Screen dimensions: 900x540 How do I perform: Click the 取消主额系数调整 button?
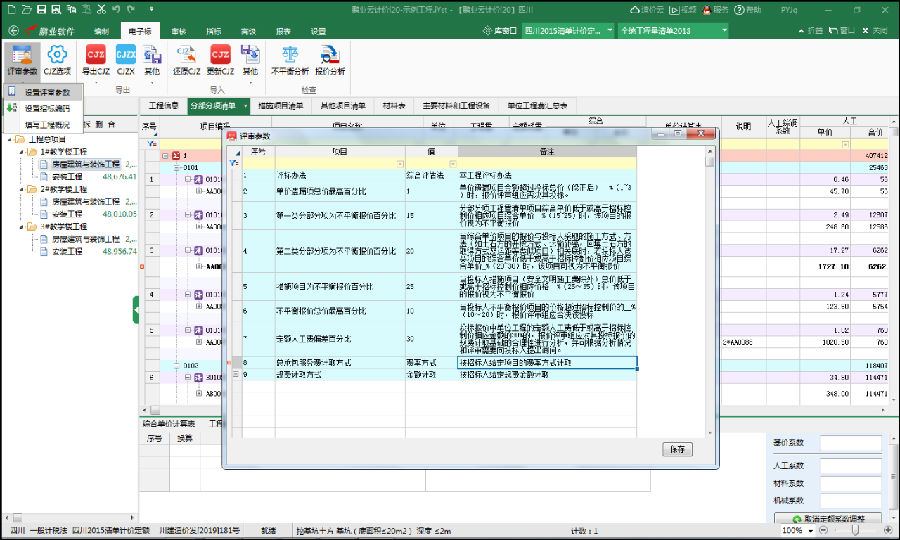pyautogui.click(x=828, y=518)
